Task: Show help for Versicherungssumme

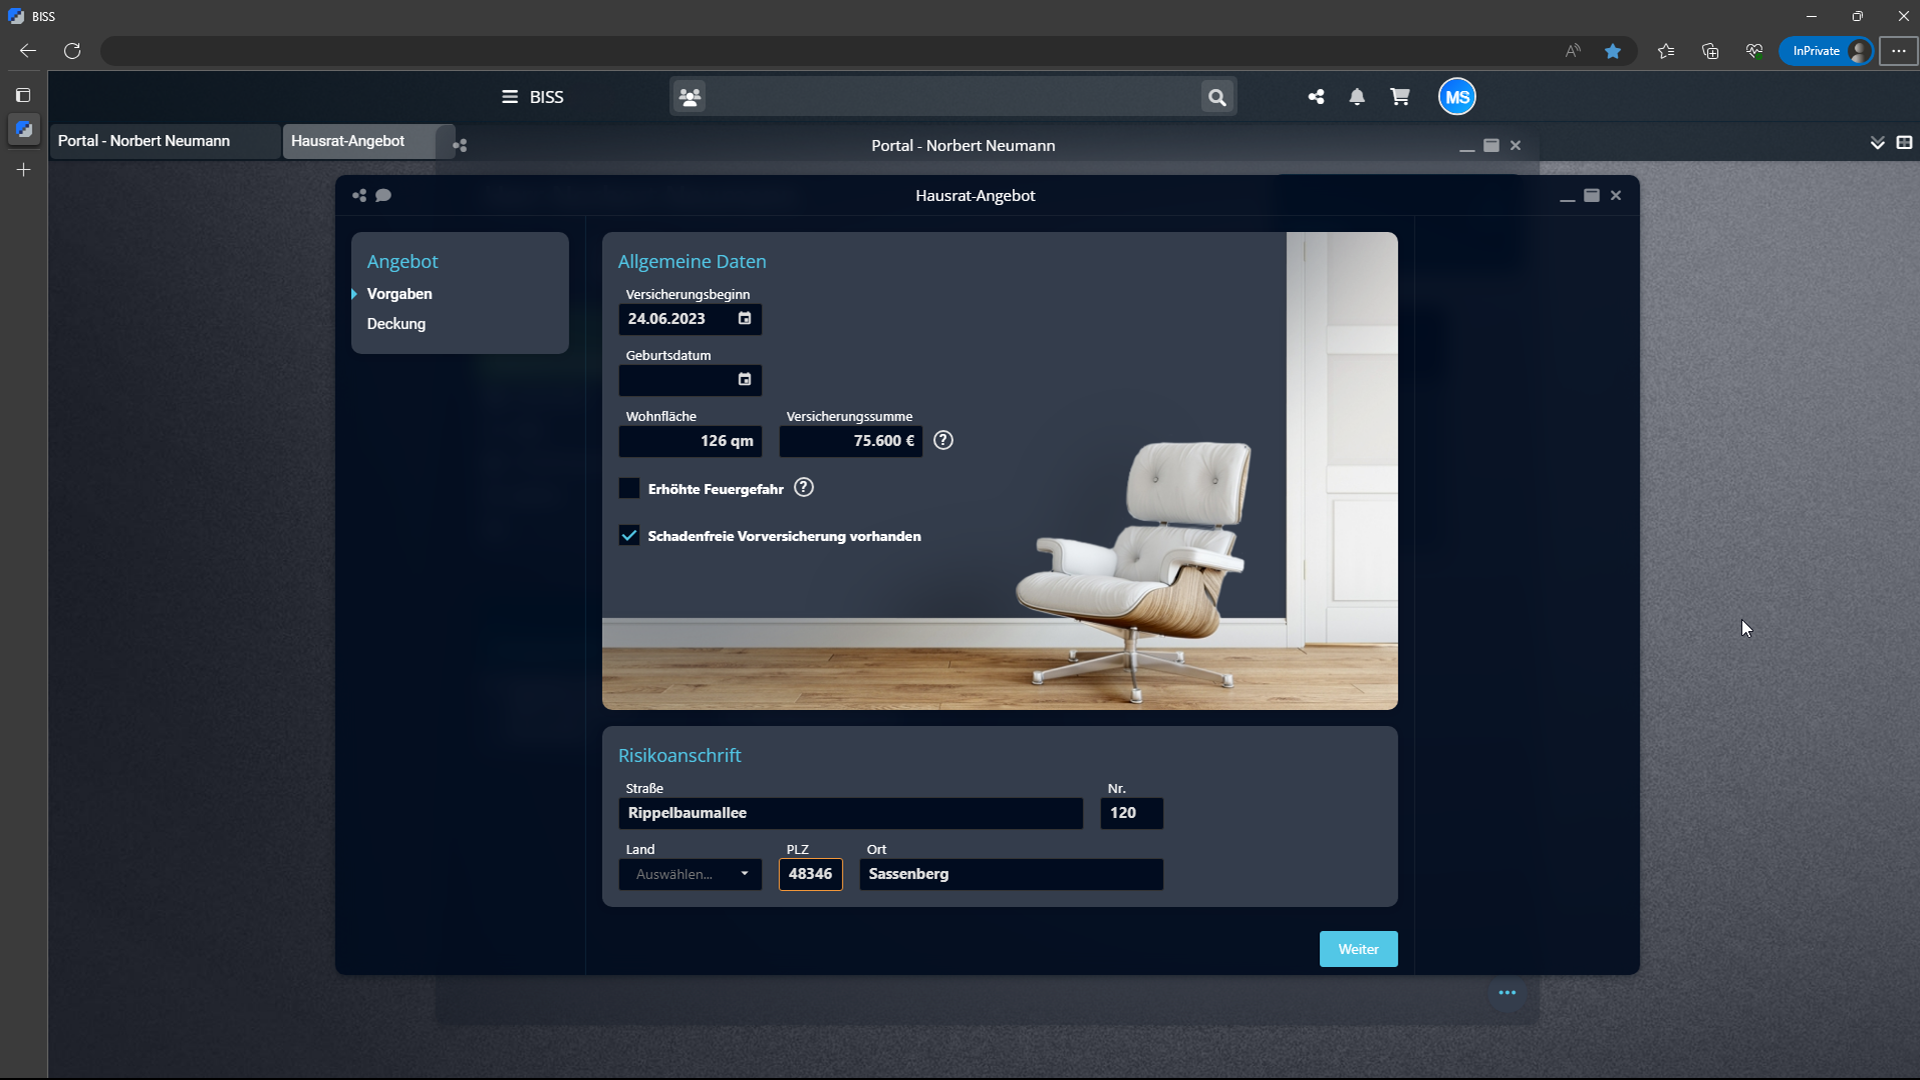Action: pos(943,441)
